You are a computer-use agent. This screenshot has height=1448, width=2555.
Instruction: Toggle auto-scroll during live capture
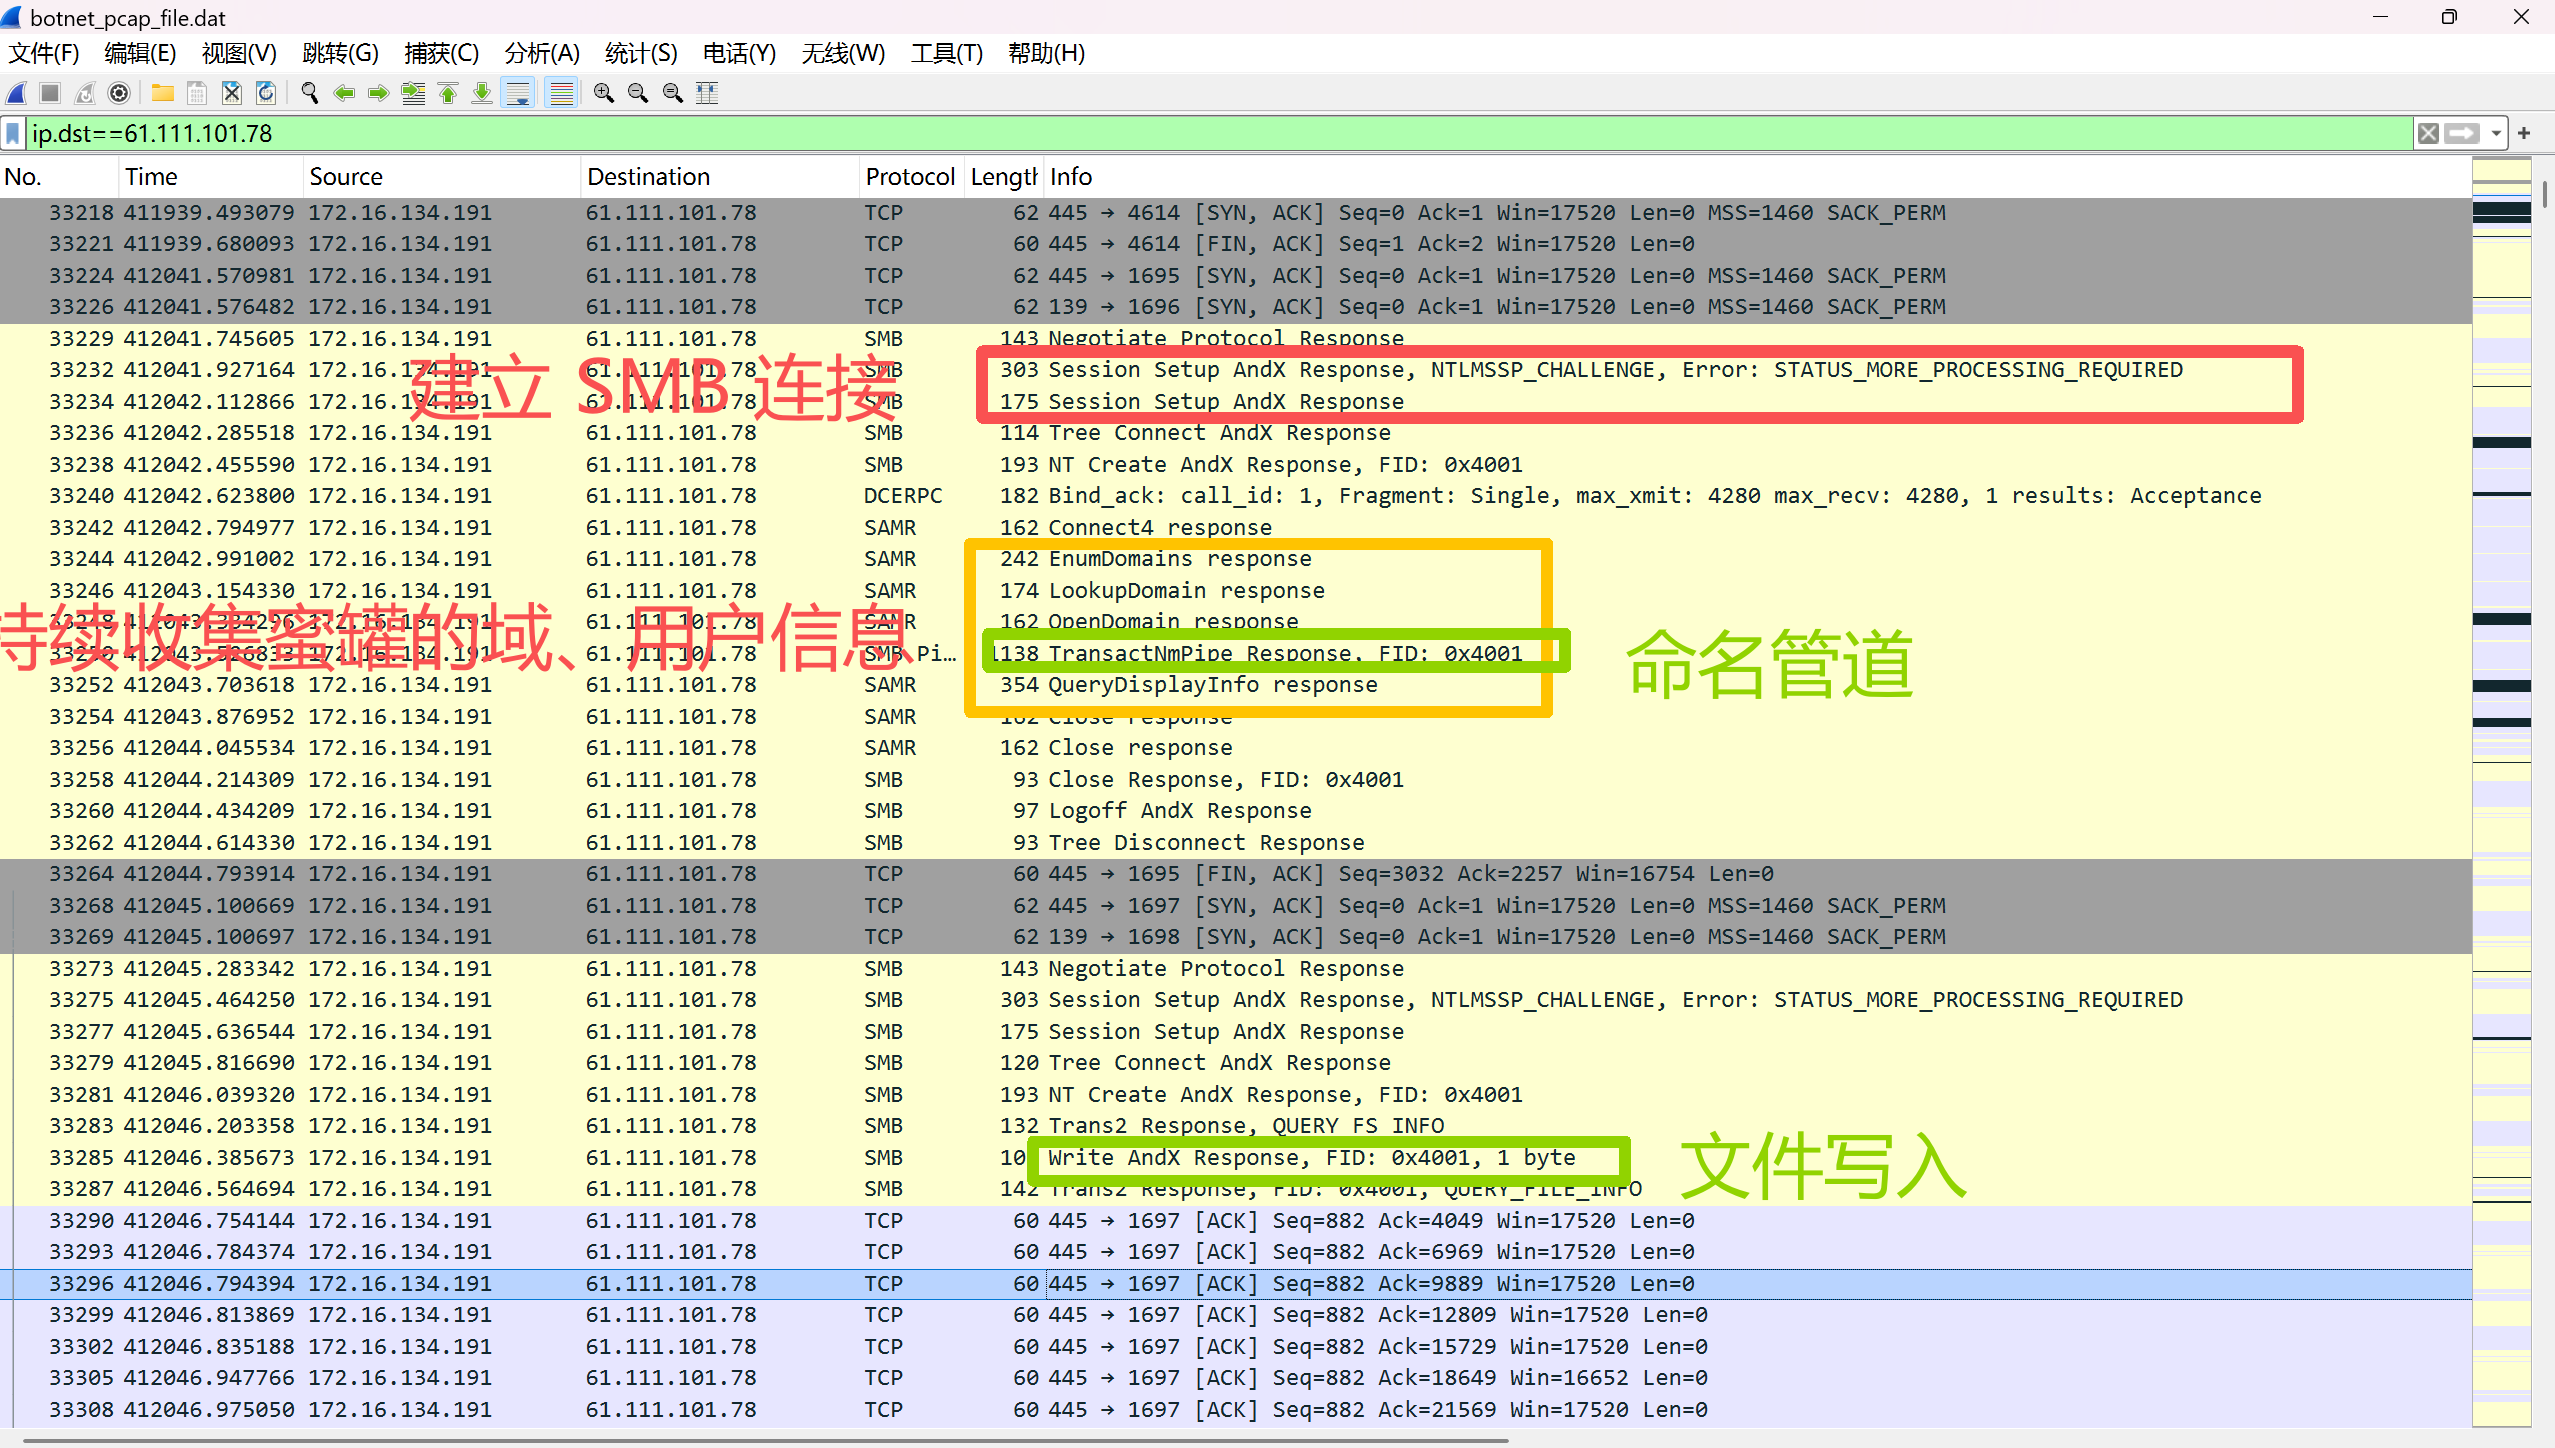[x=519, y=93]
